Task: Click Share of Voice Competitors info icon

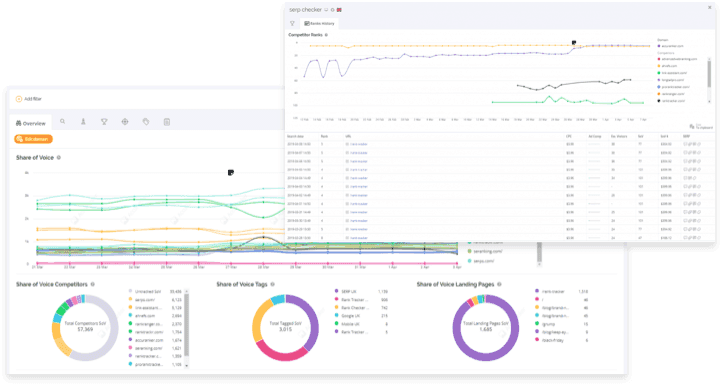Action: point(93,285)
